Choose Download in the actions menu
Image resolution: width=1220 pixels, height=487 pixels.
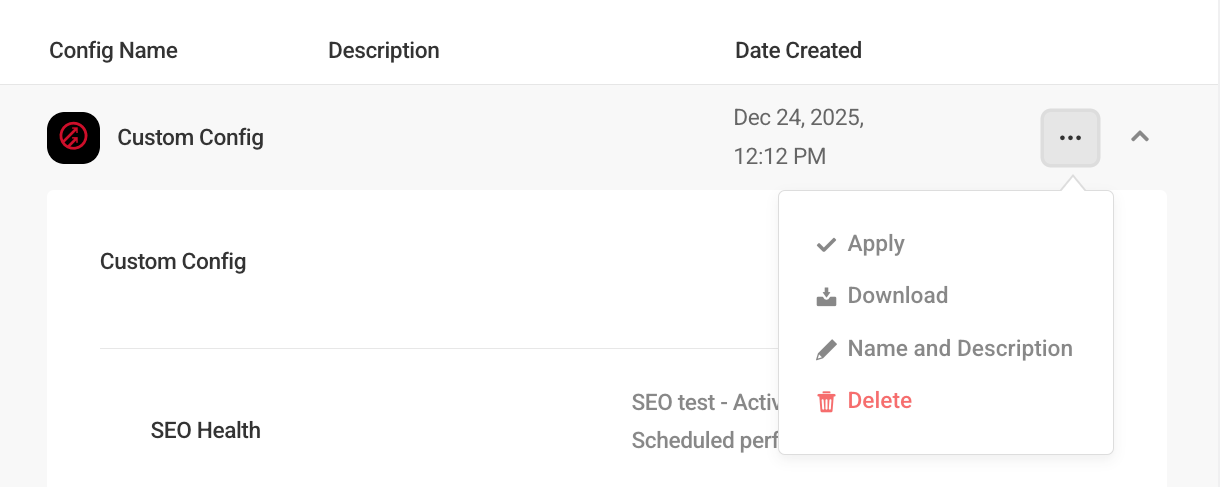point(897,296)
